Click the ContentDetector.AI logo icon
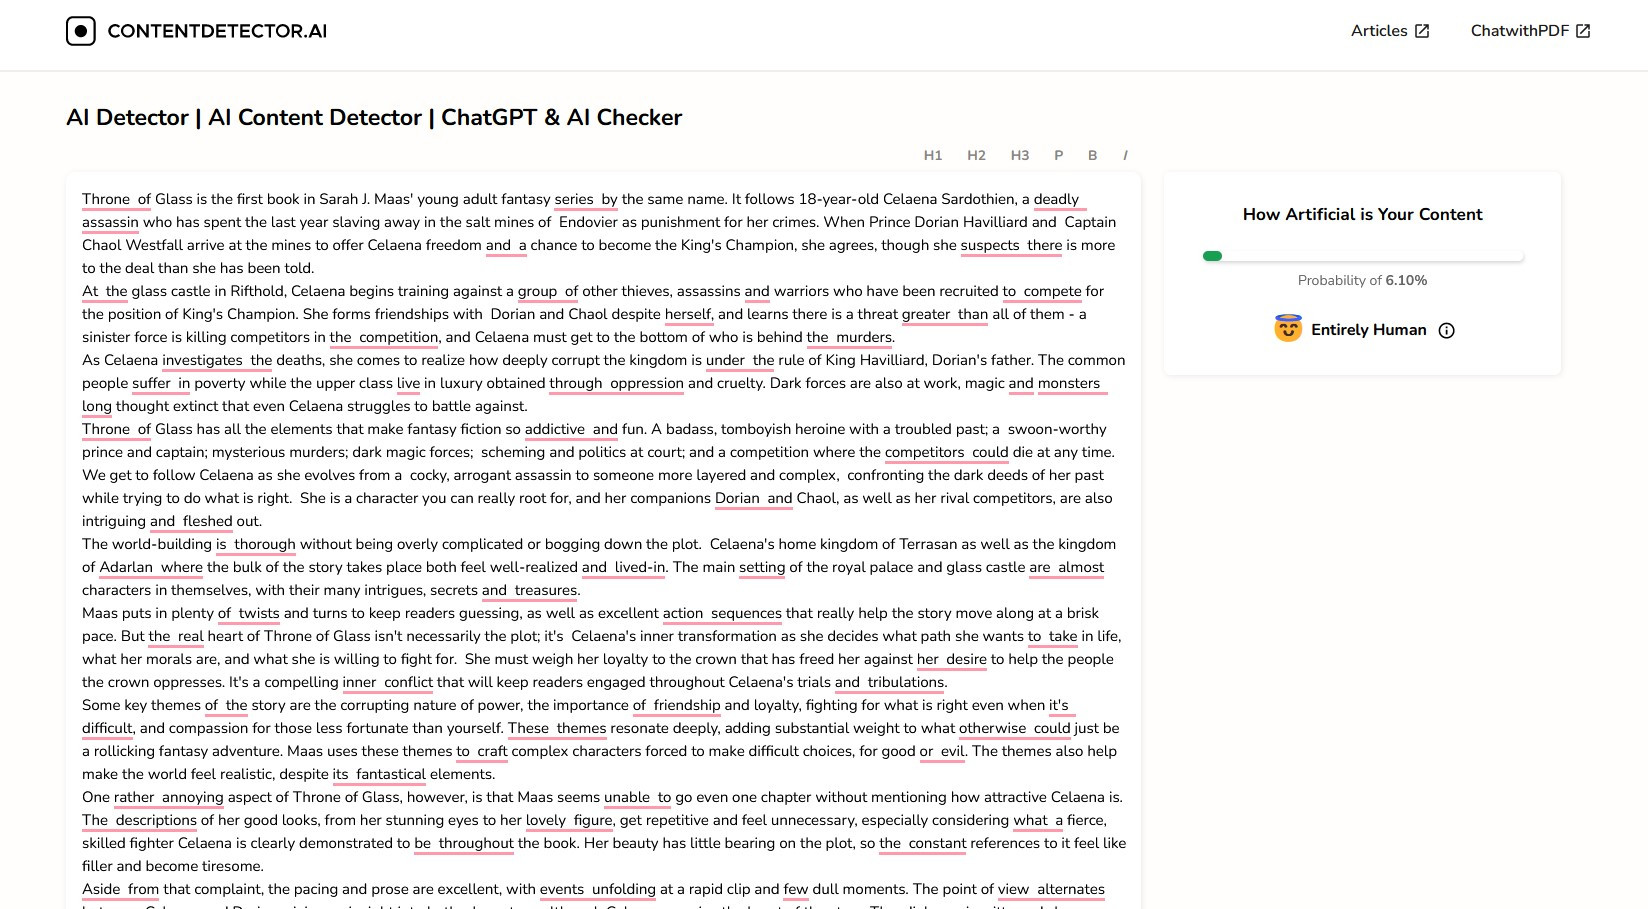 (81, 31)
